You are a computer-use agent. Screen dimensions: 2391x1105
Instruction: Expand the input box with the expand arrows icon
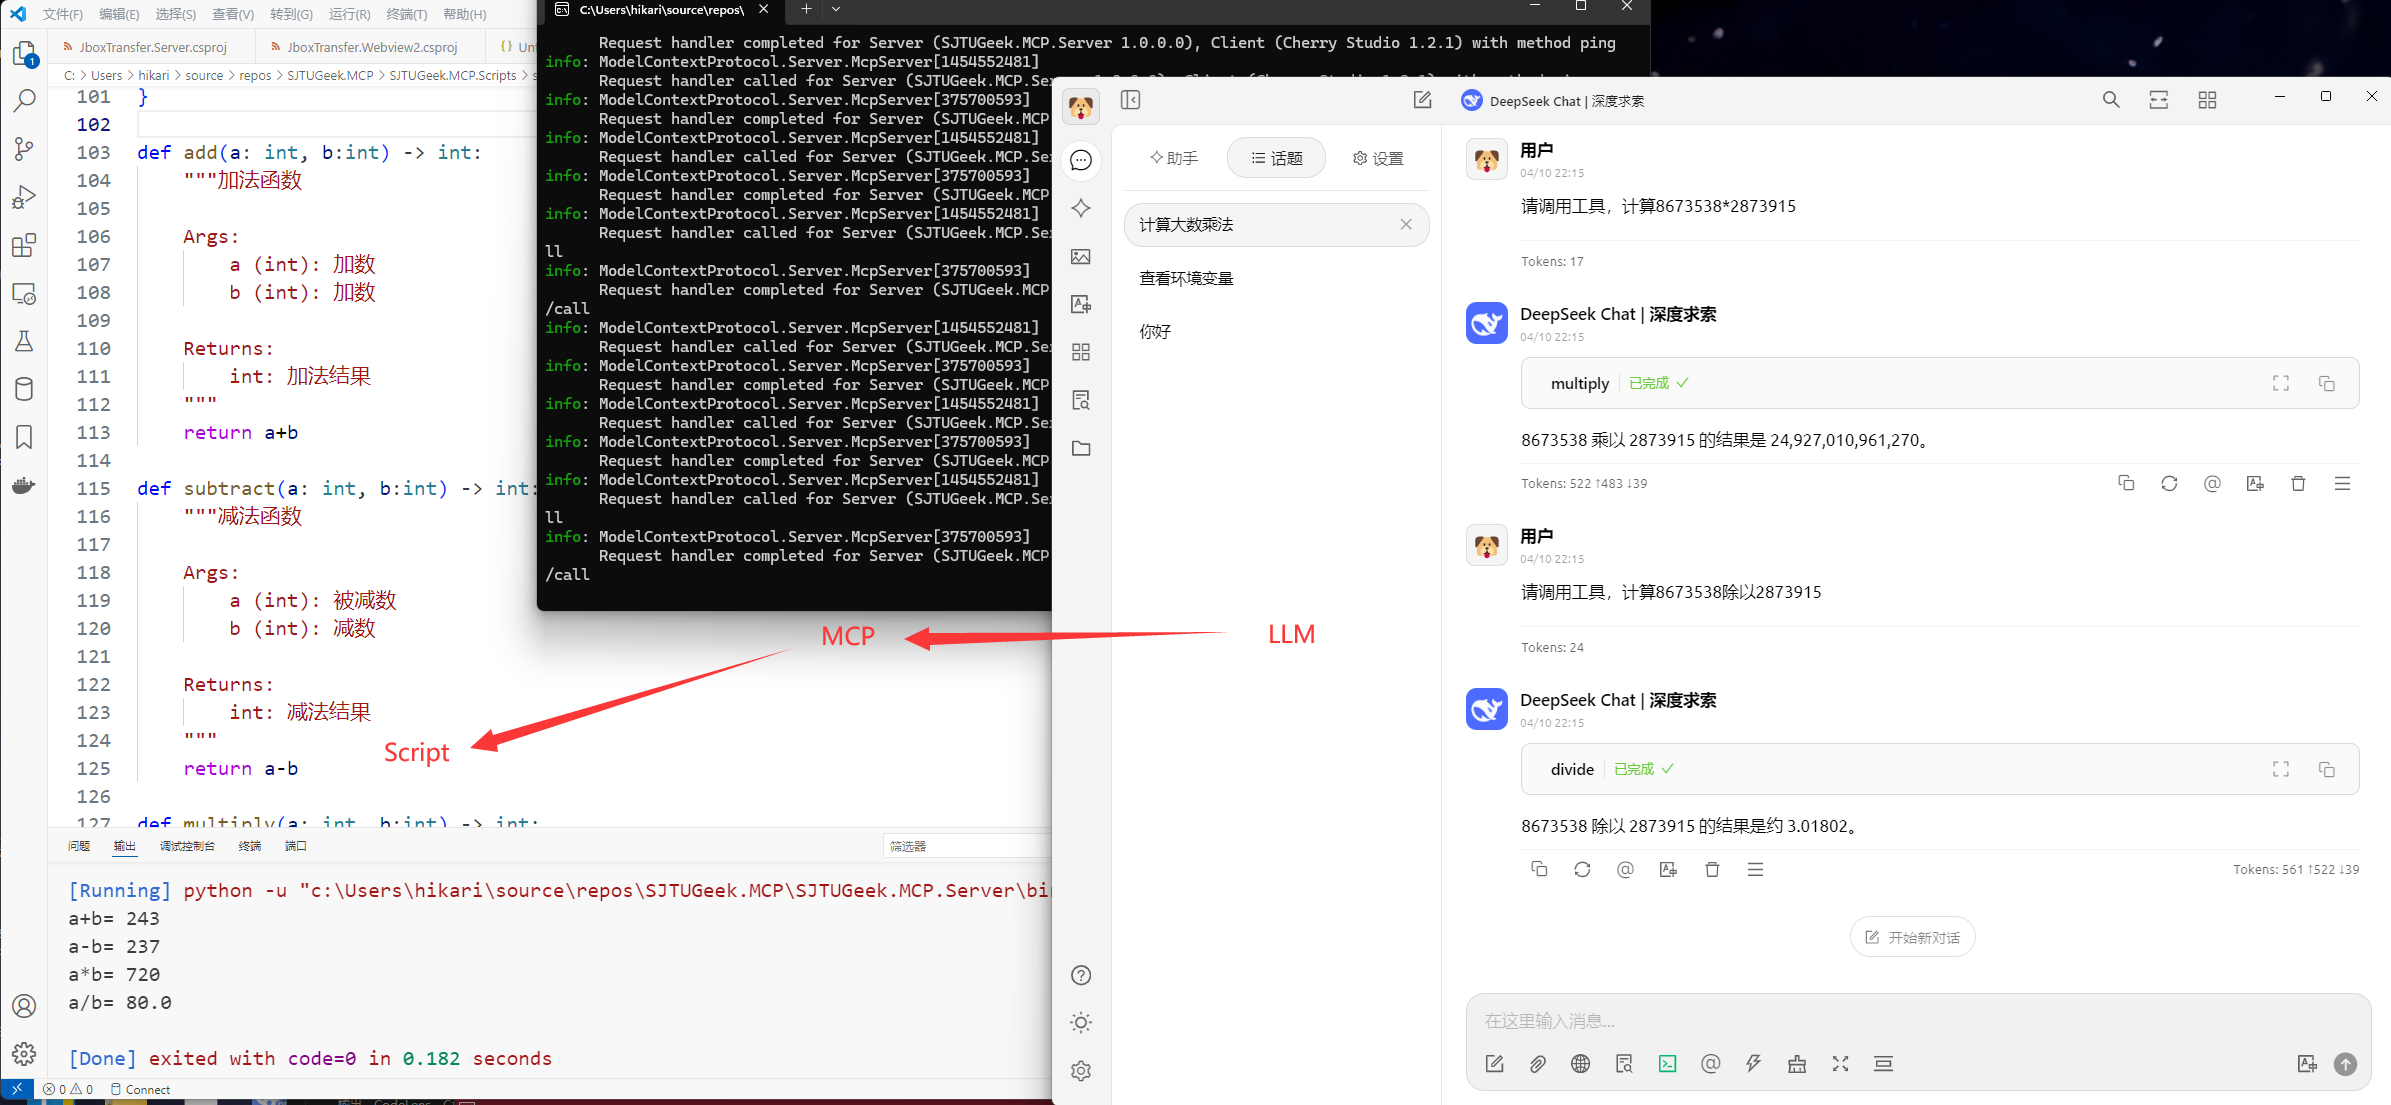[1840, 1064]
